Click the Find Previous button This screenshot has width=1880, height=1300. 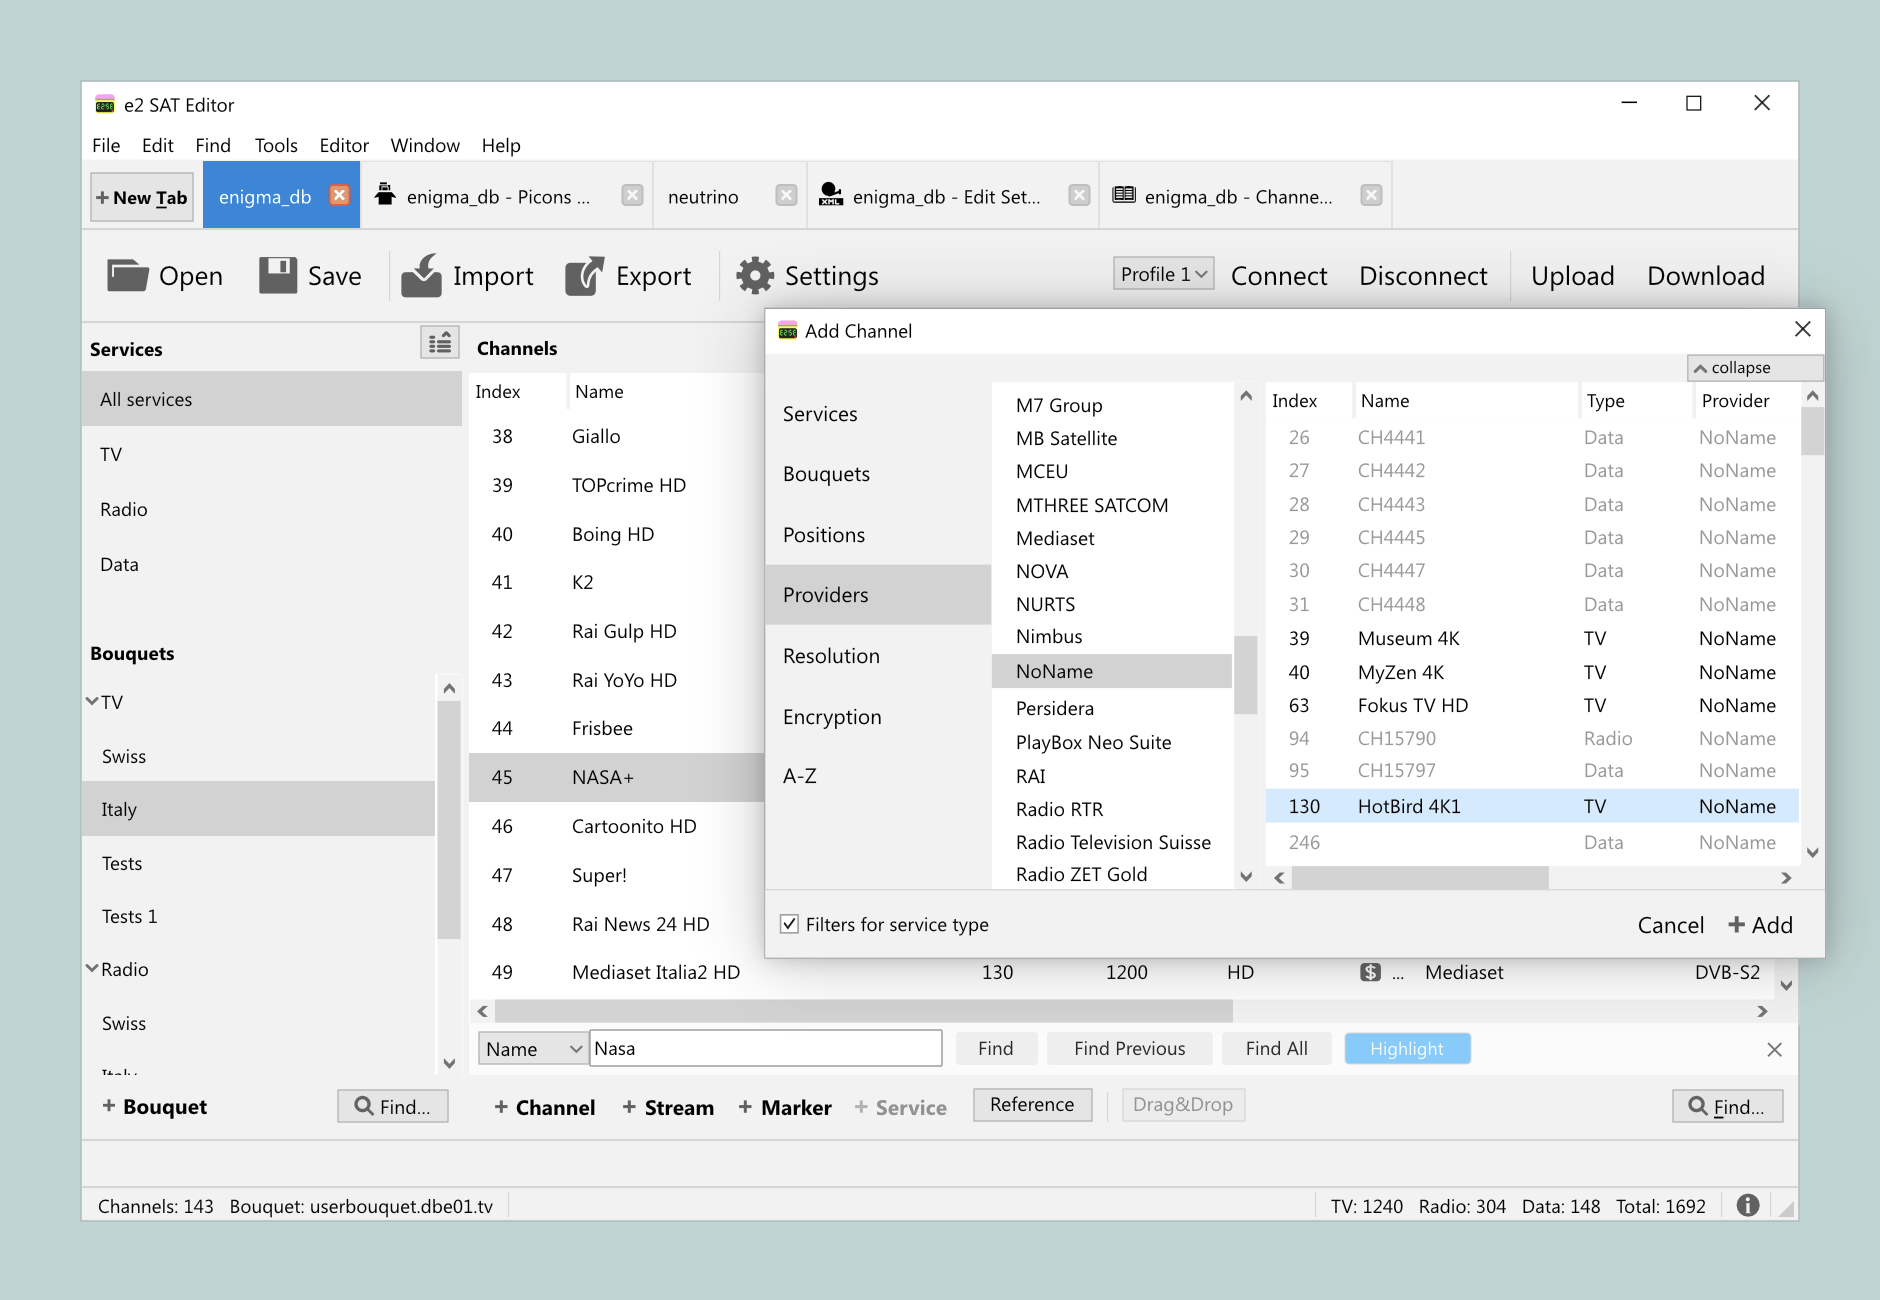(1130, 1048)
